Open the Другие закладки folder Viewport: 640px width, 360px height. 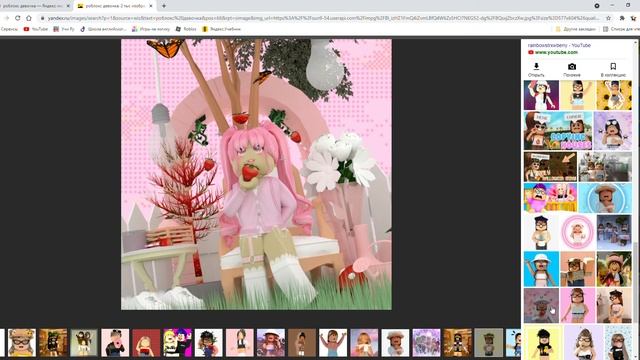click(576, 29)
